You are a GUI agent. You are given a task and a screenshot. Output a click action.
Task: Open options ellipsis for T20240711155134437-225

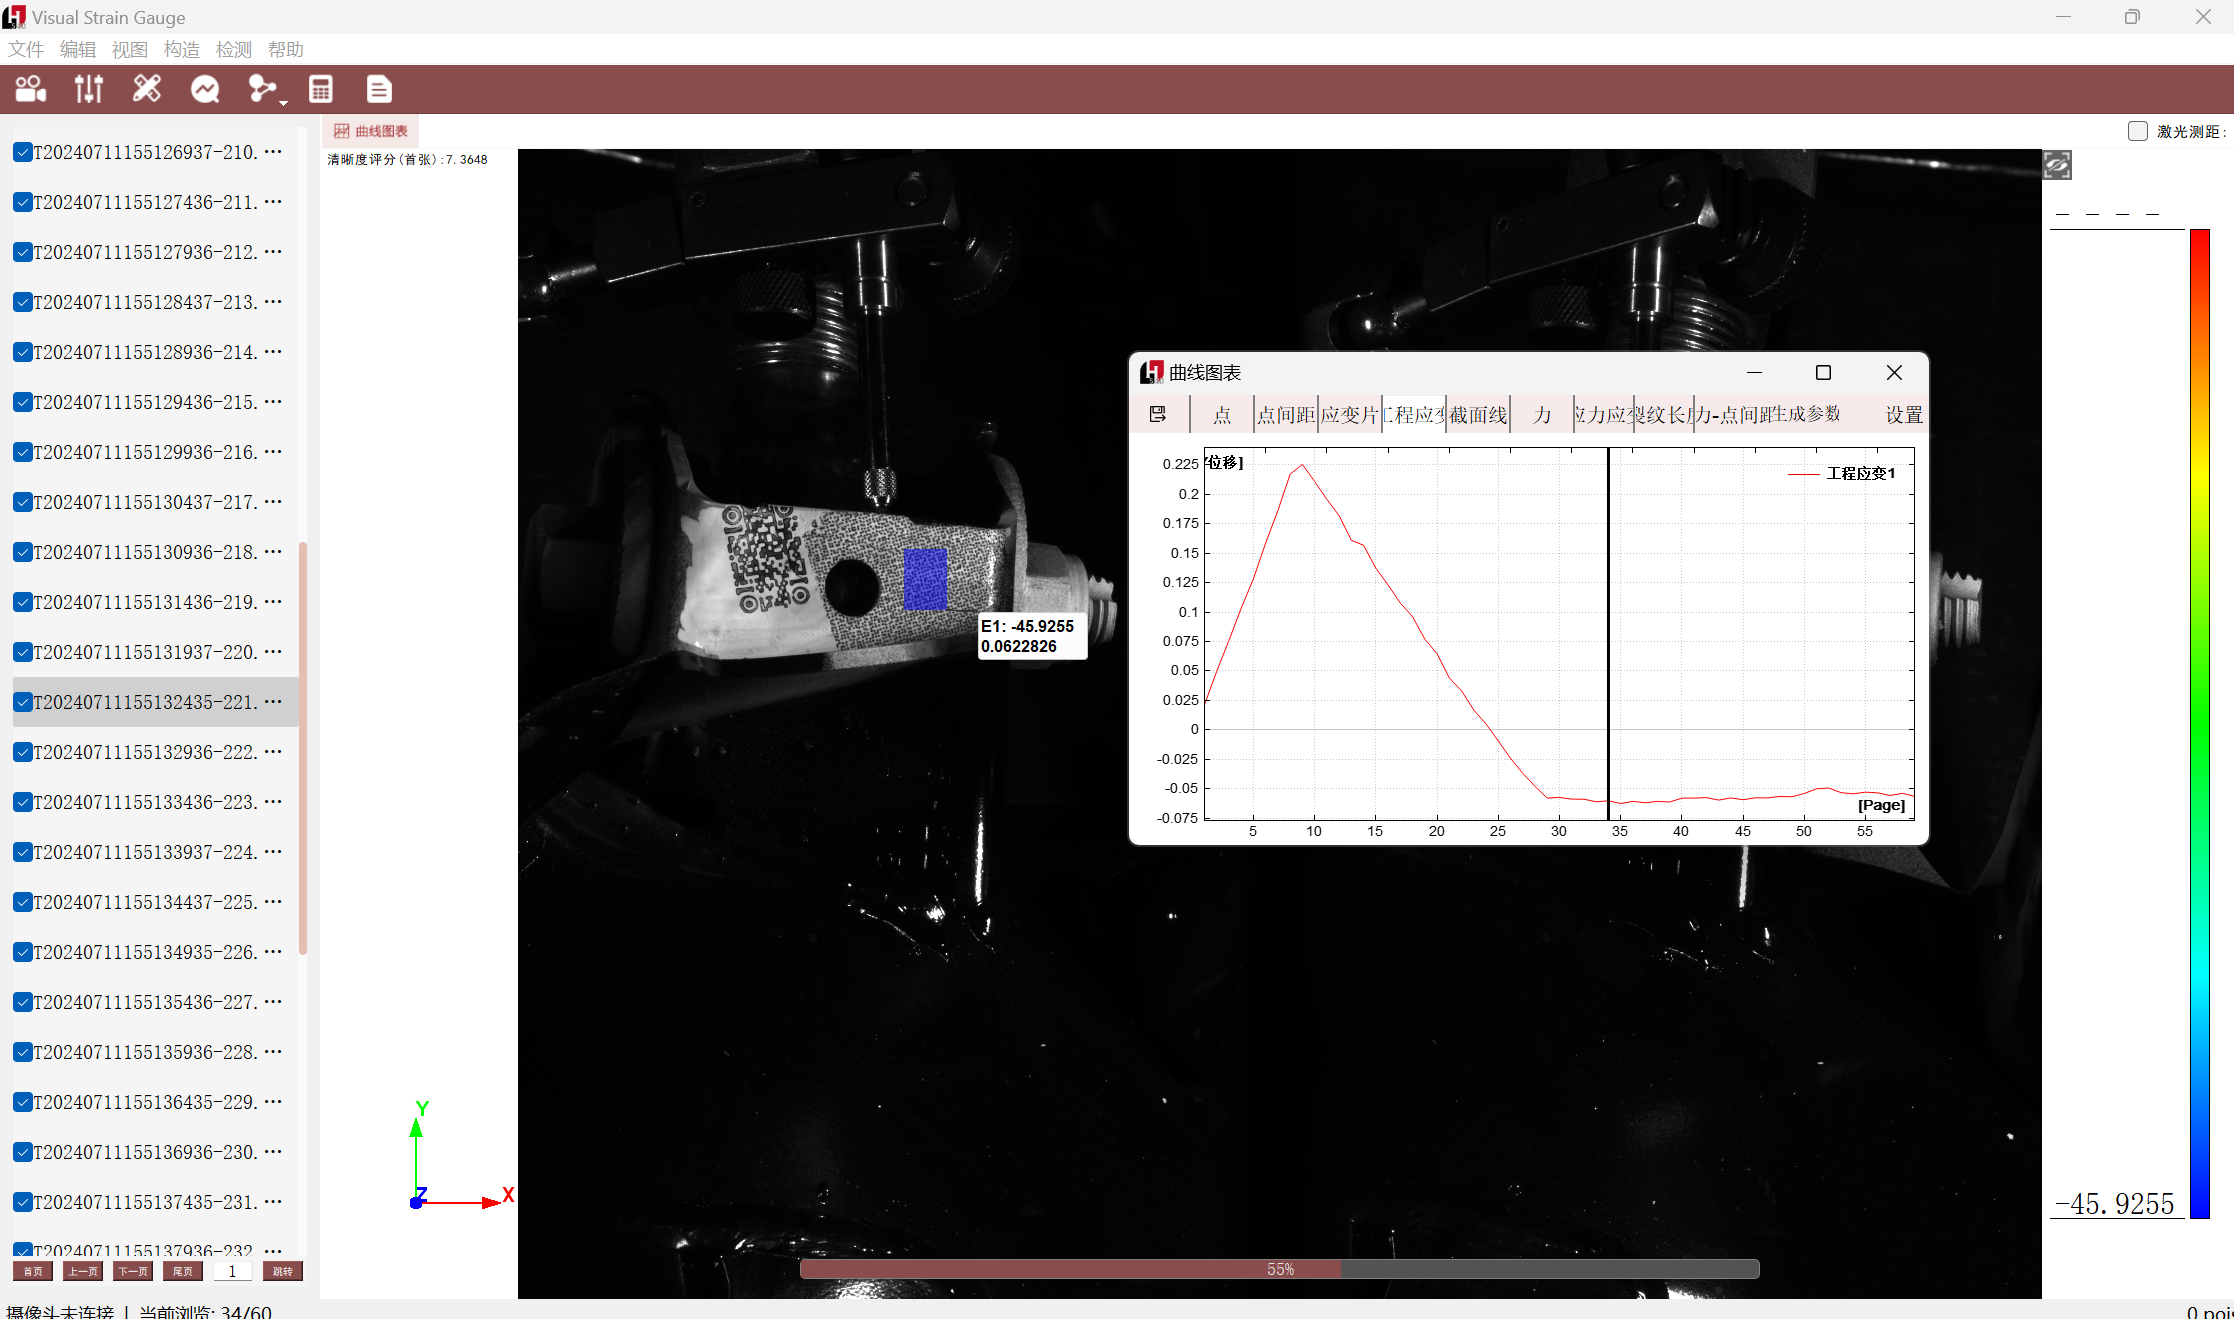tap(273, 902)
